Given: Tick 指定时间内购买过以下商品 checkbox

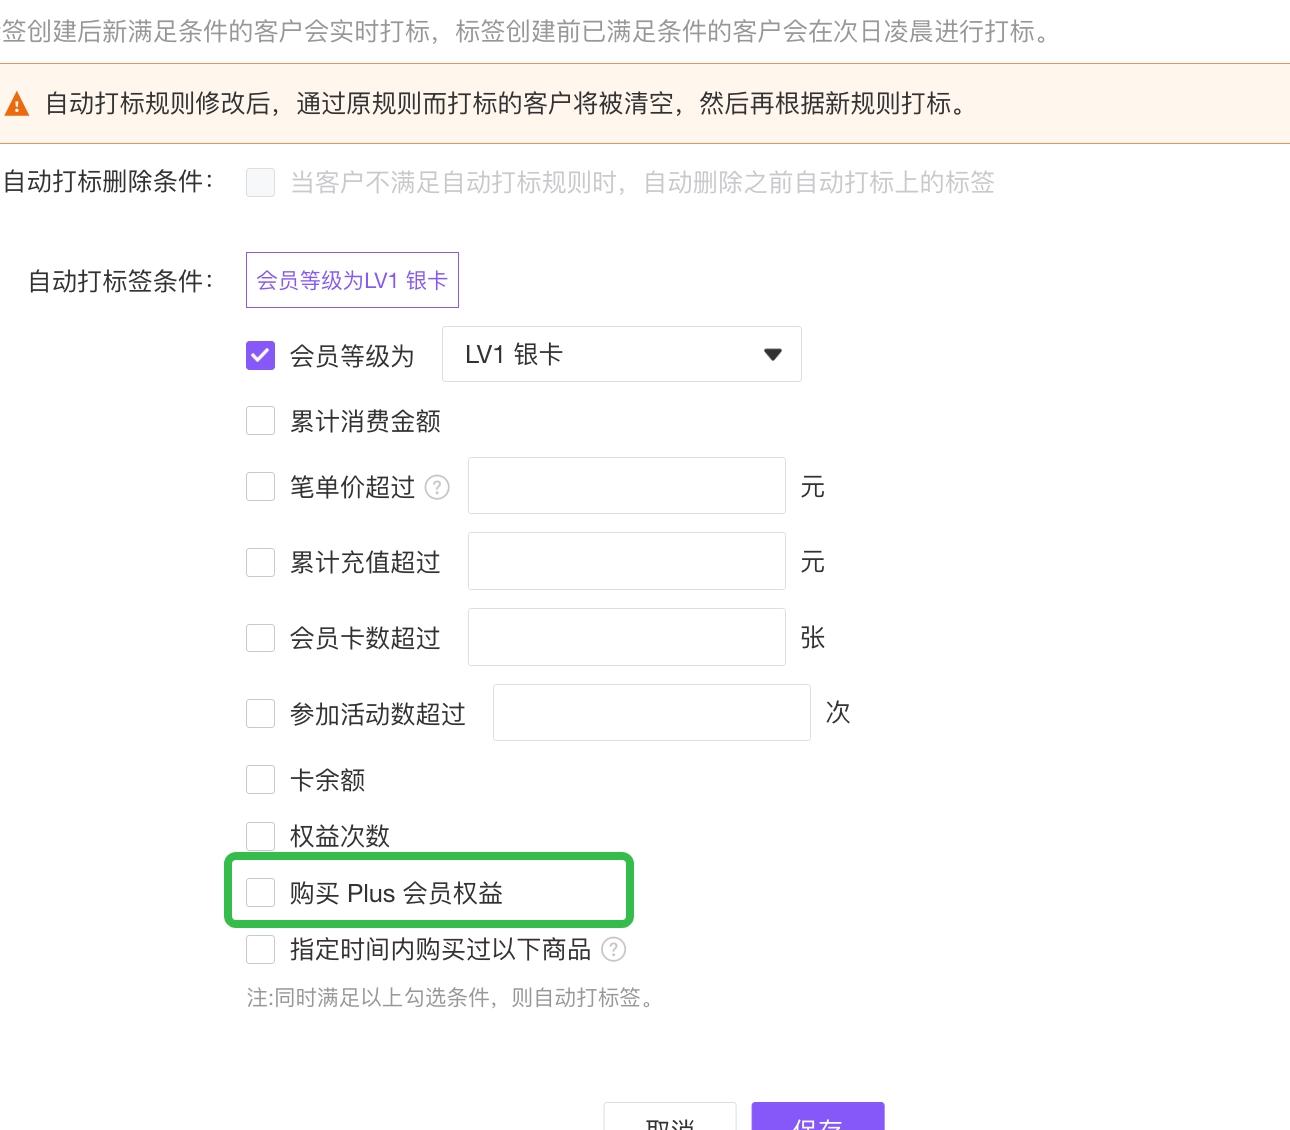Looking at the screenshot, I should (x=260, y=949).
